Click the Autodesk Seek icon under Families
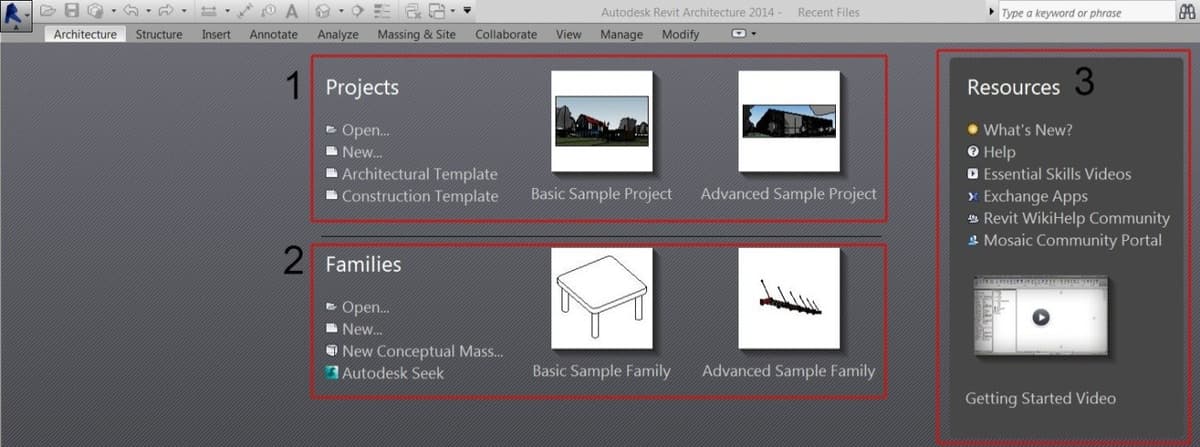Image resolution: width=1200 pixels, height=447 pixels. pyautogui.click(x=332, y=373)
